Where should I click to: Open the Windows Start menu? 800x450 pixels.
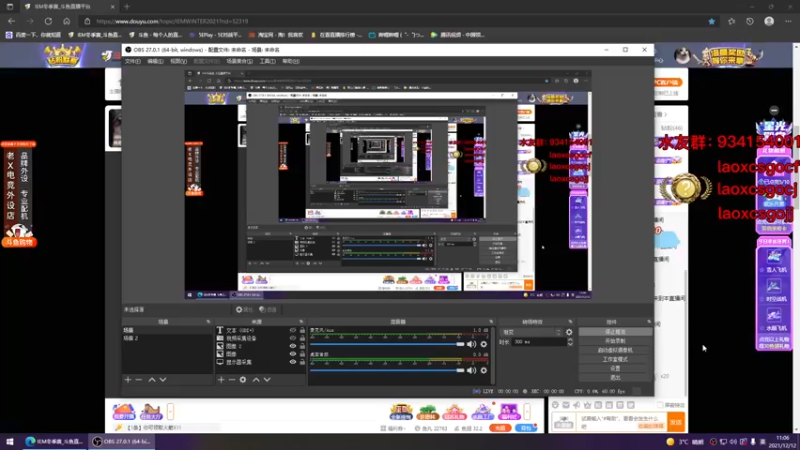(10, 442)
